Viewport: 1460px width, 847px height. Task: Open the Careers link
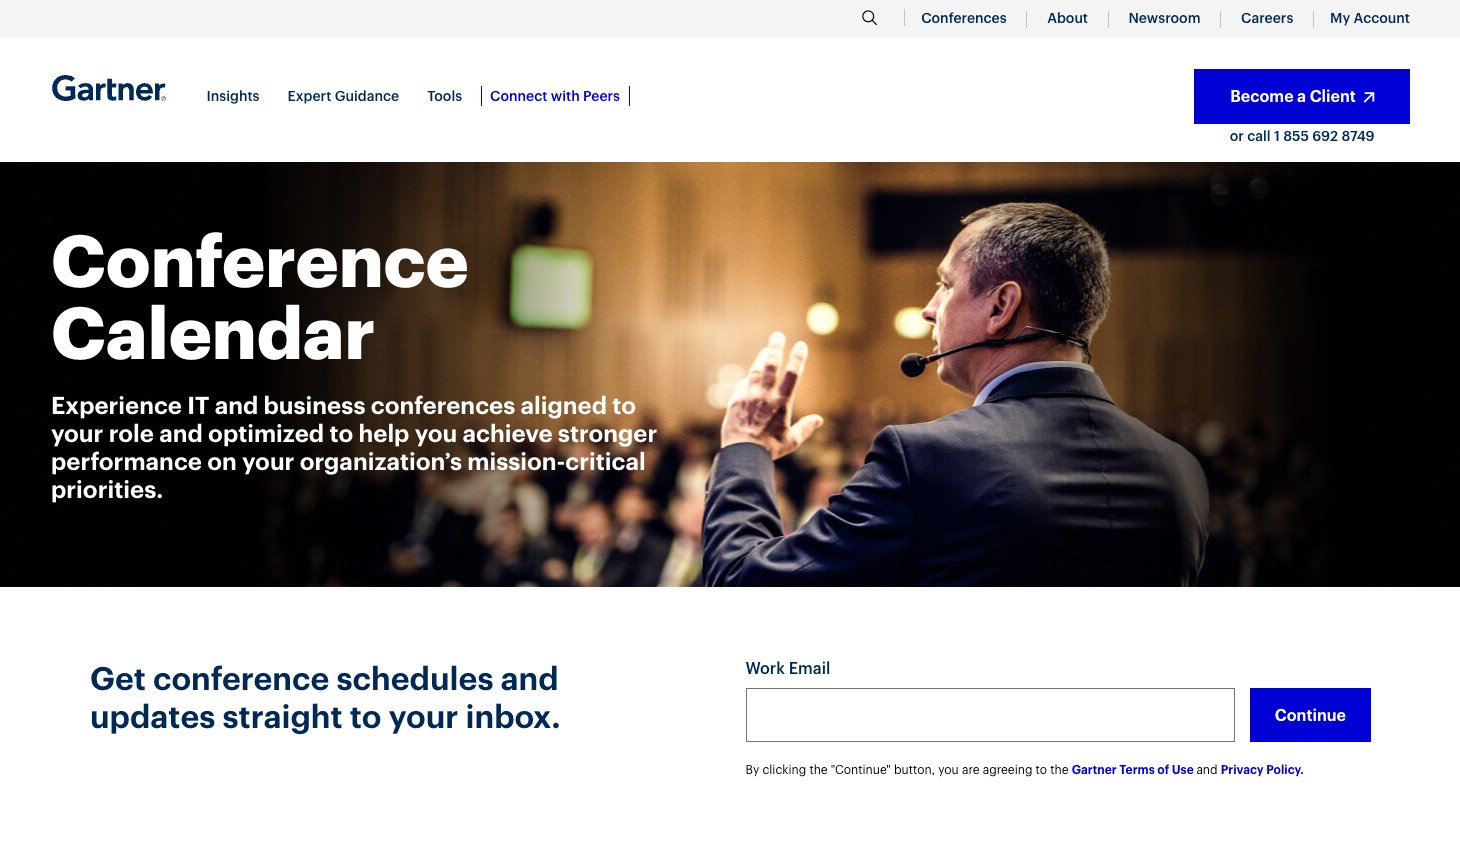1266,18
